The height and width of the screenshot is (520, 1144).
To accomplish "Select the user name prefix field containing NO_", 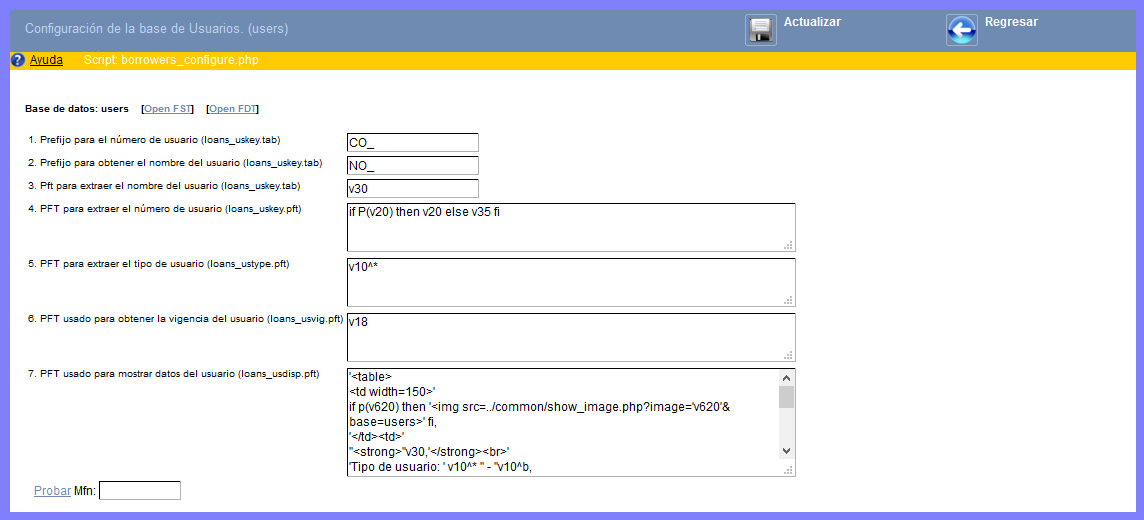I will point(412,166).
